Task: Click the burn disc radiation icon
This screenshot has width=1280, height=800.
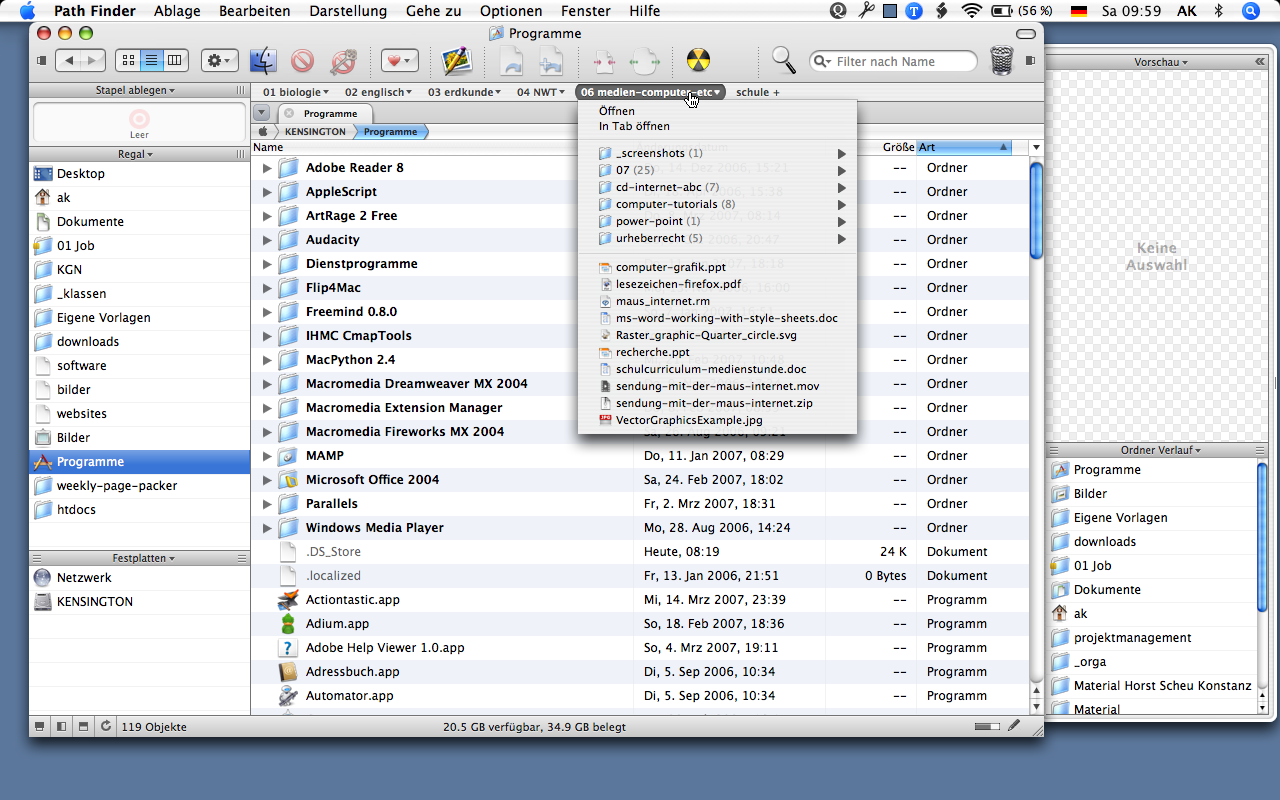Action: tap(698, 61)
